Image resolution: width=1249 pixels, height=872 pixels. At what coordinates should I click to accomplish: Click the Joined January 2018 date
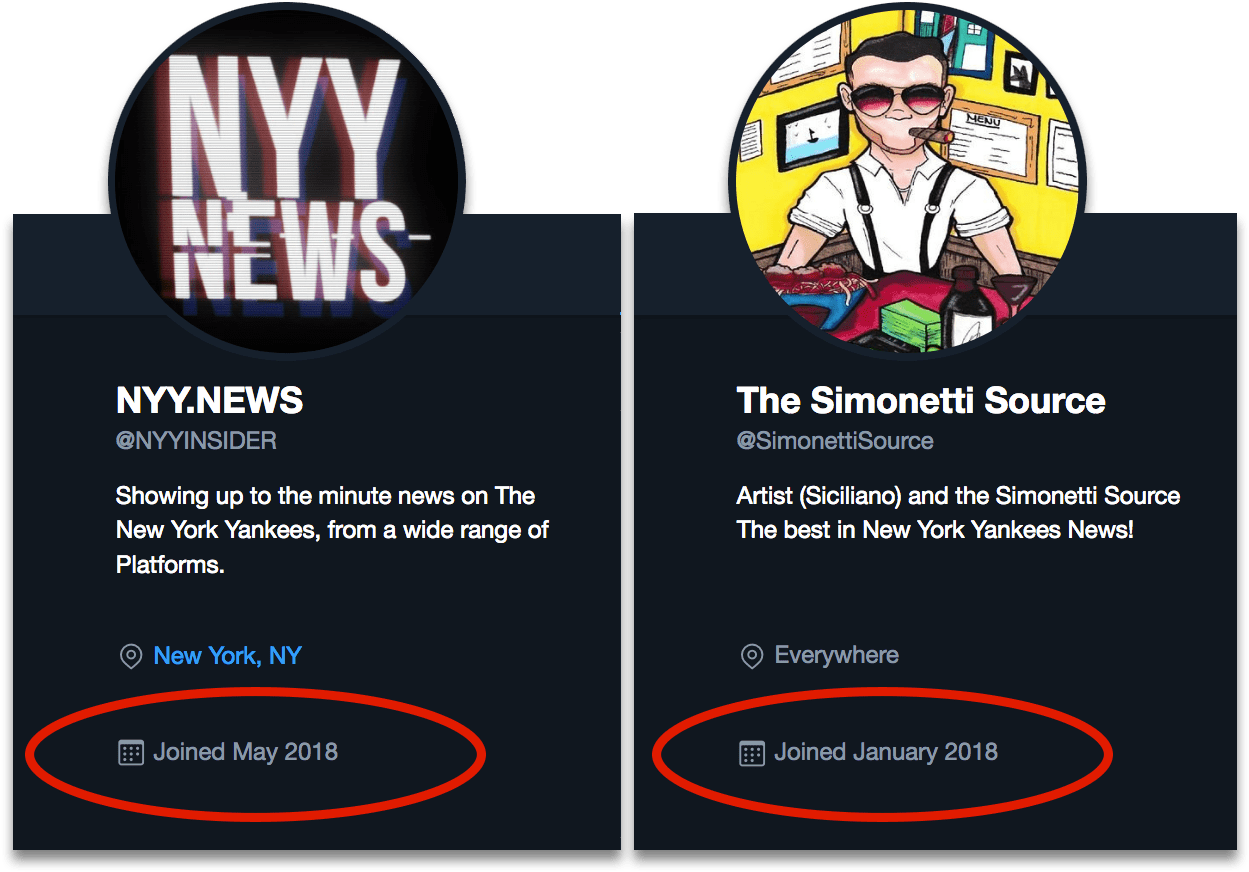[x=885, y=752]
